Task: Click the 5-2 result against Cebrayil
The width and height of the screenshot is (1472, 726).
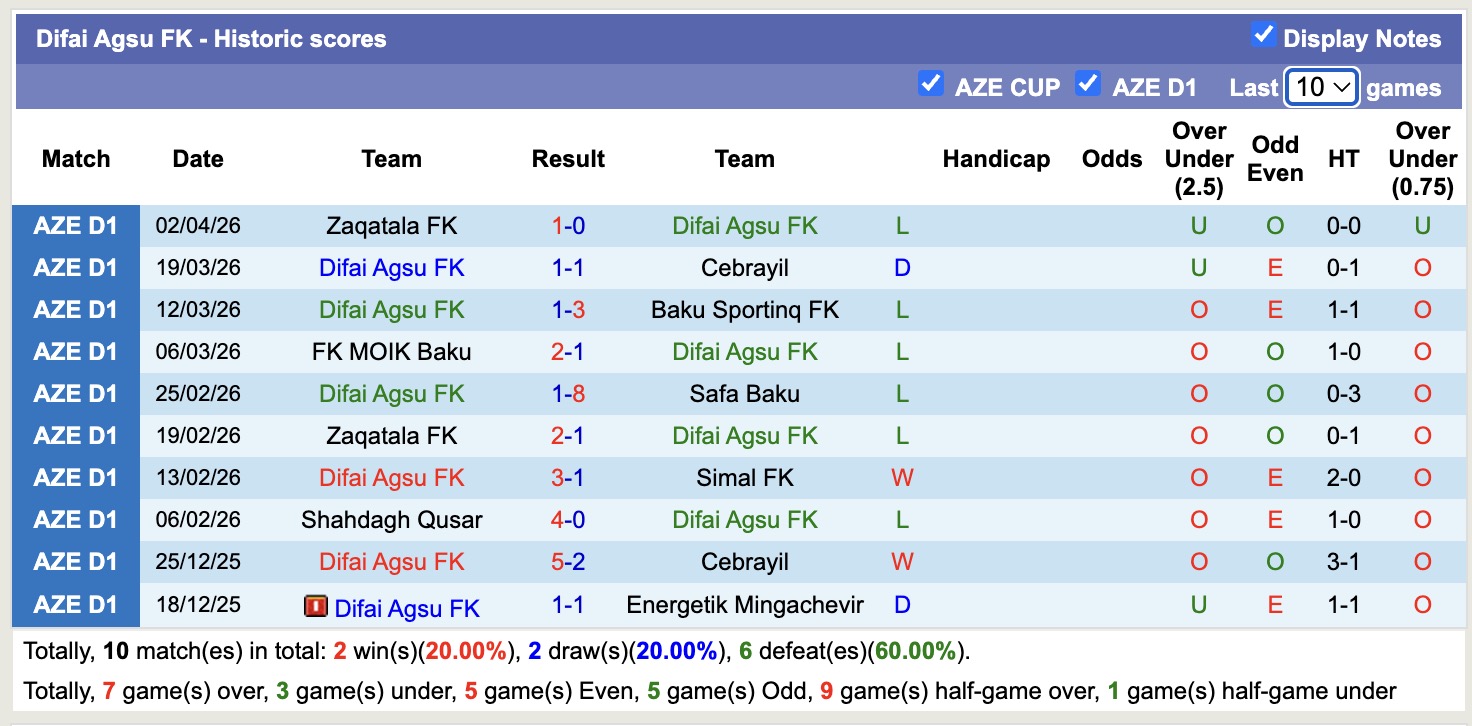Action: coord(568,562)
